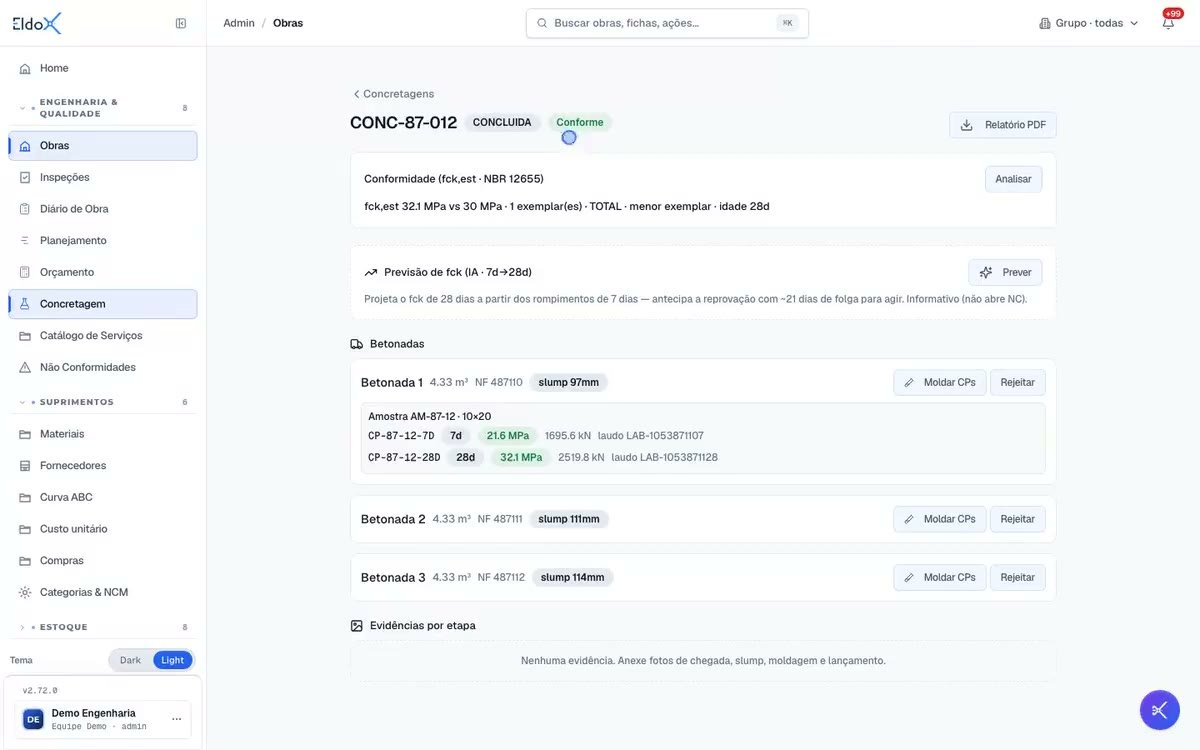This screenshot has width=1200, height=750.
Task: Switch theme to Light
Action: (x=172, y=660)
